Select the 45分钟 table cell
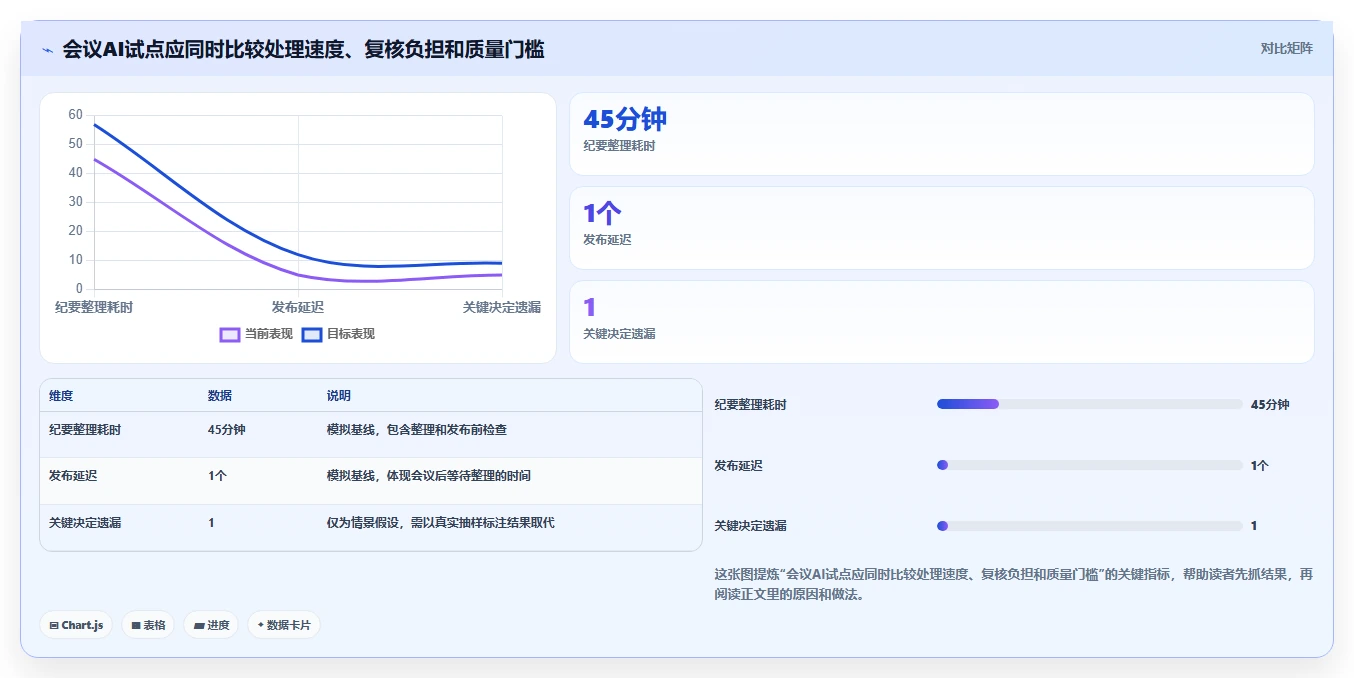The height and width of the screenshot is (678, 1354). (227, 430)
